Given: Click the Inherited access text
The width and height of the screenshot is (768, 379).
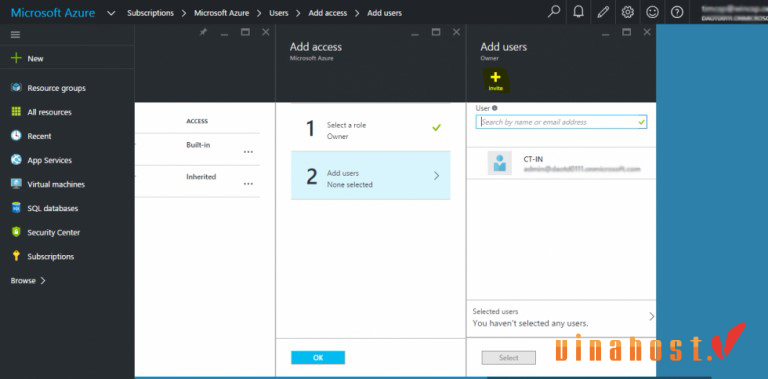Looking at the screenshot, I should click(201, 177).
